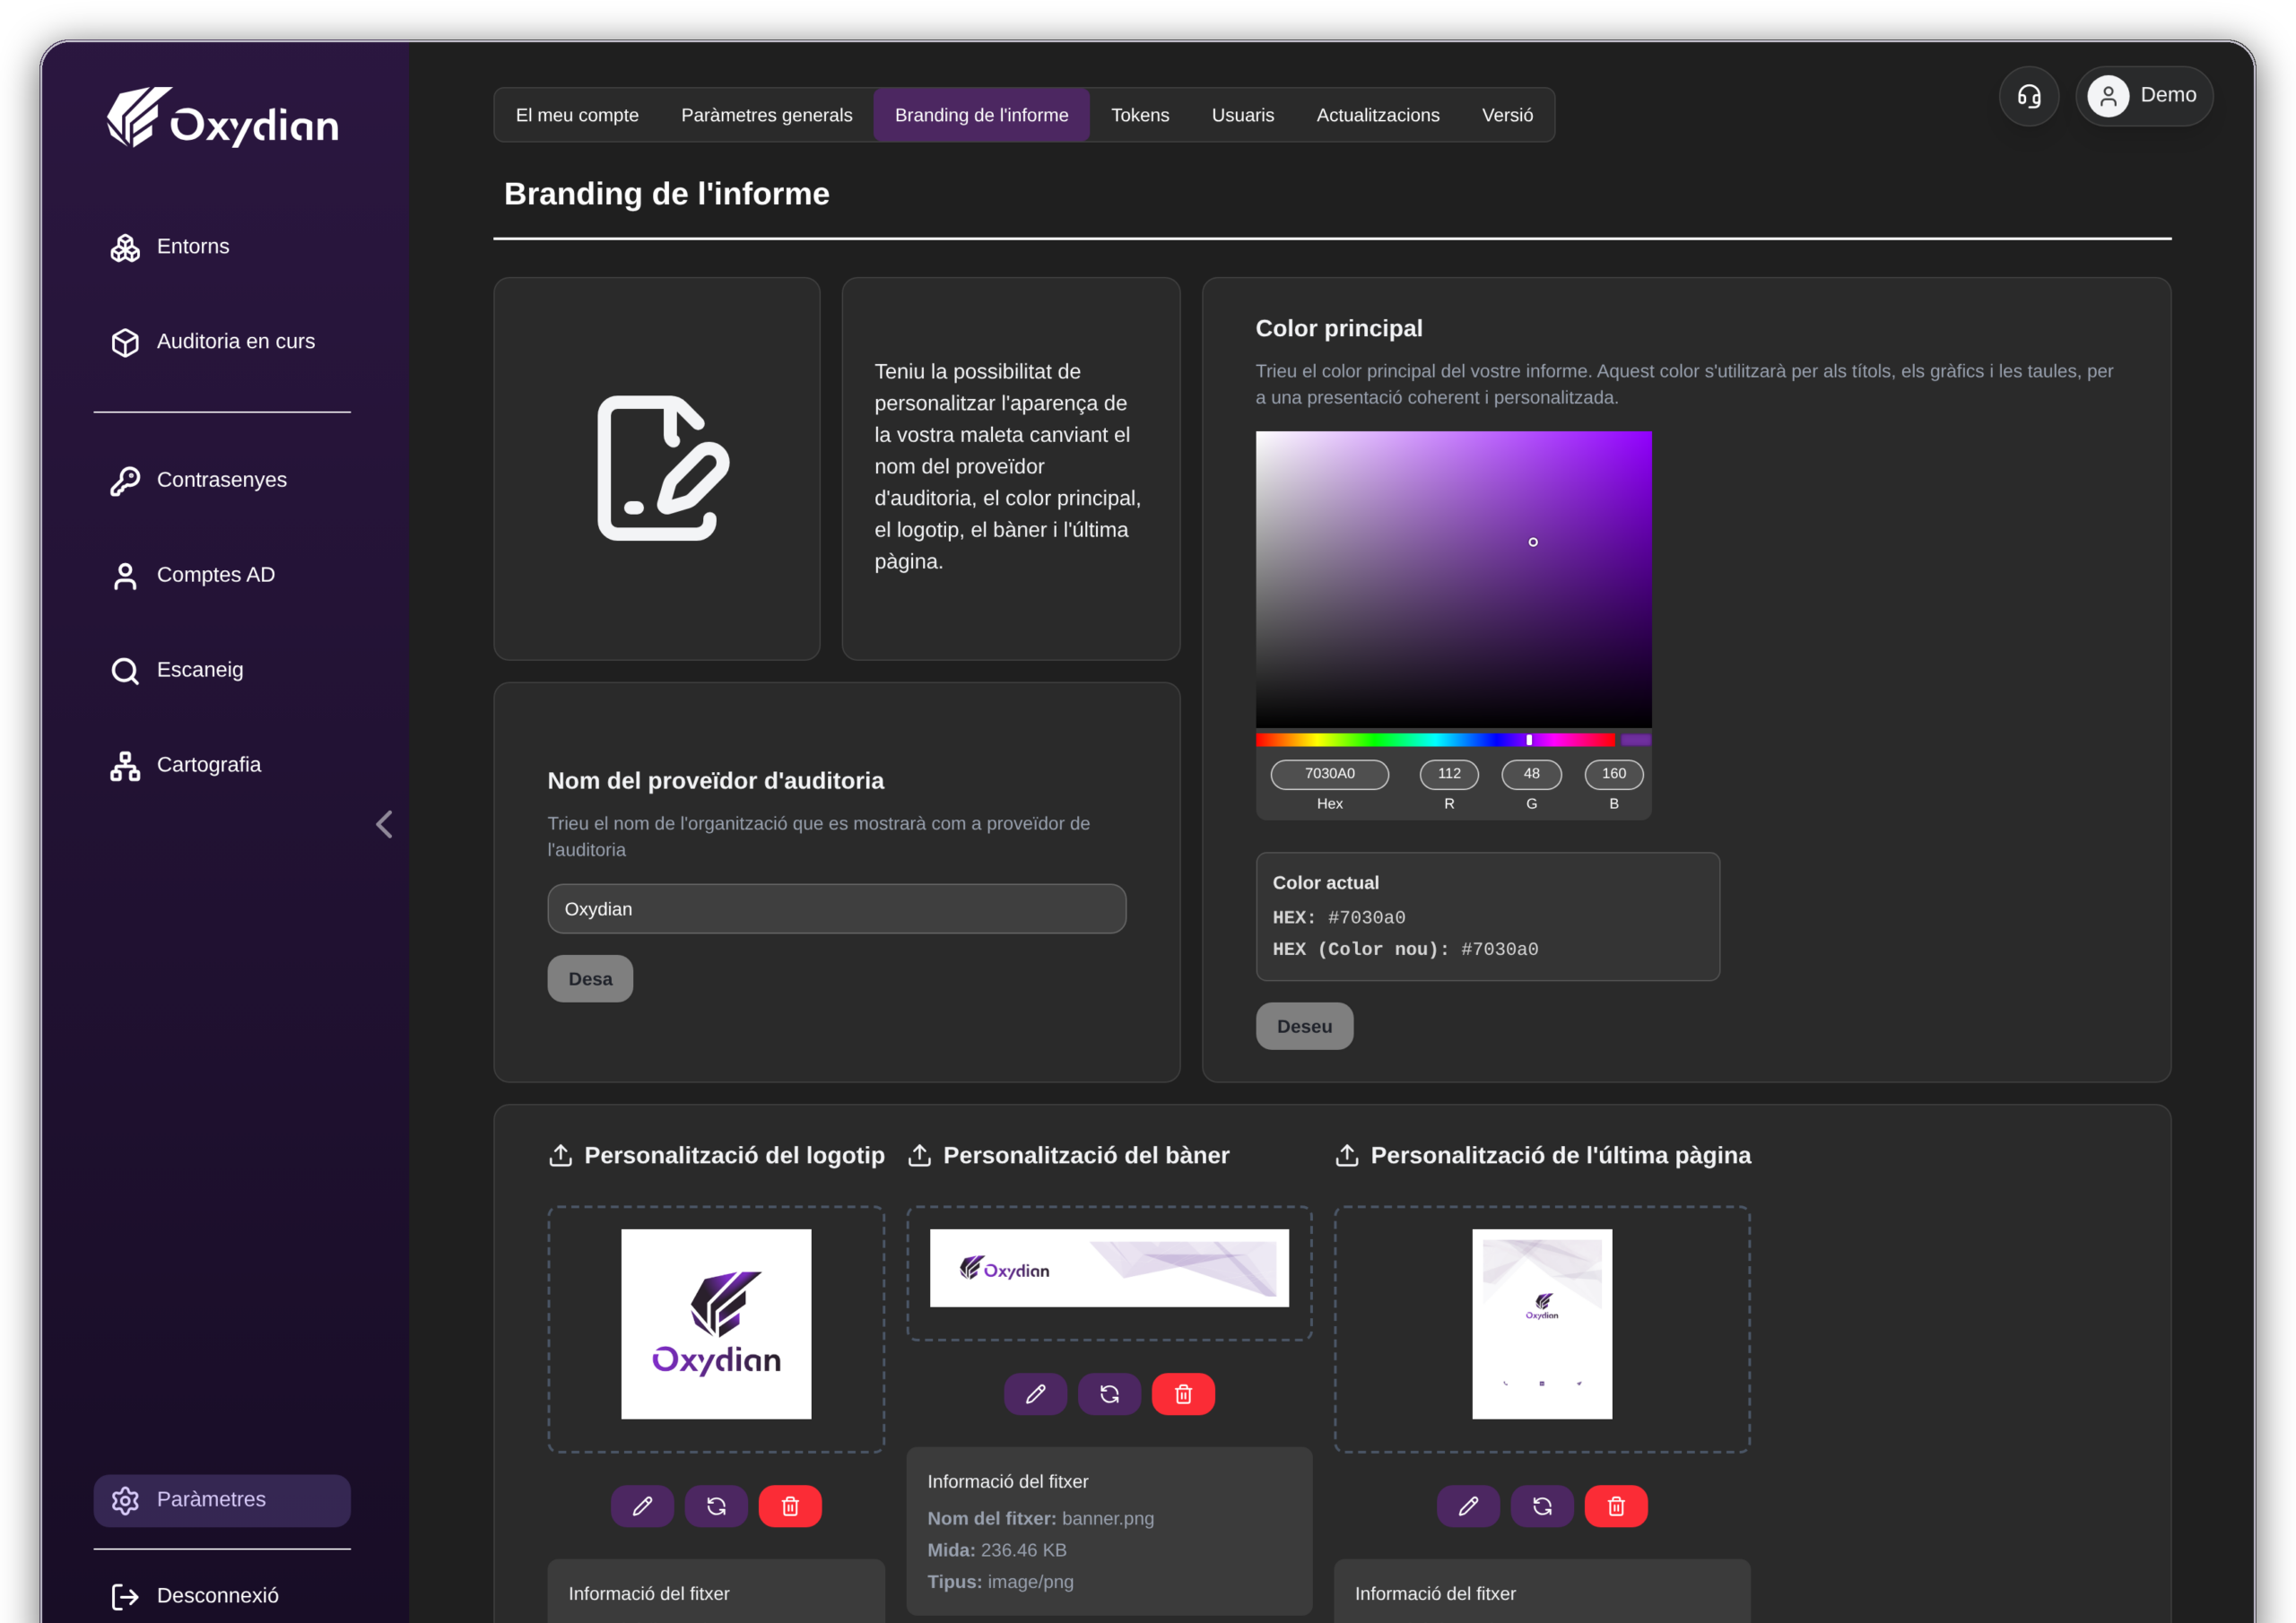Click the Auditoria en curs cube icon
The width and height of the screenshot is (2296, 1623).
point(125,342)
